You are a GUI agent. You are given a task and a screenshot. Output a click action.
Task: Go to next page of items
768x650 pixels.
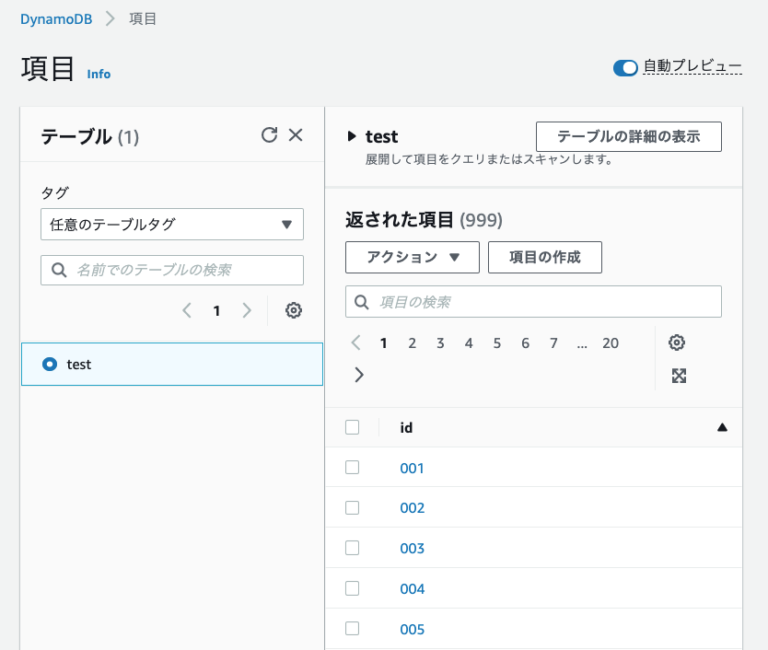[359, 375]
